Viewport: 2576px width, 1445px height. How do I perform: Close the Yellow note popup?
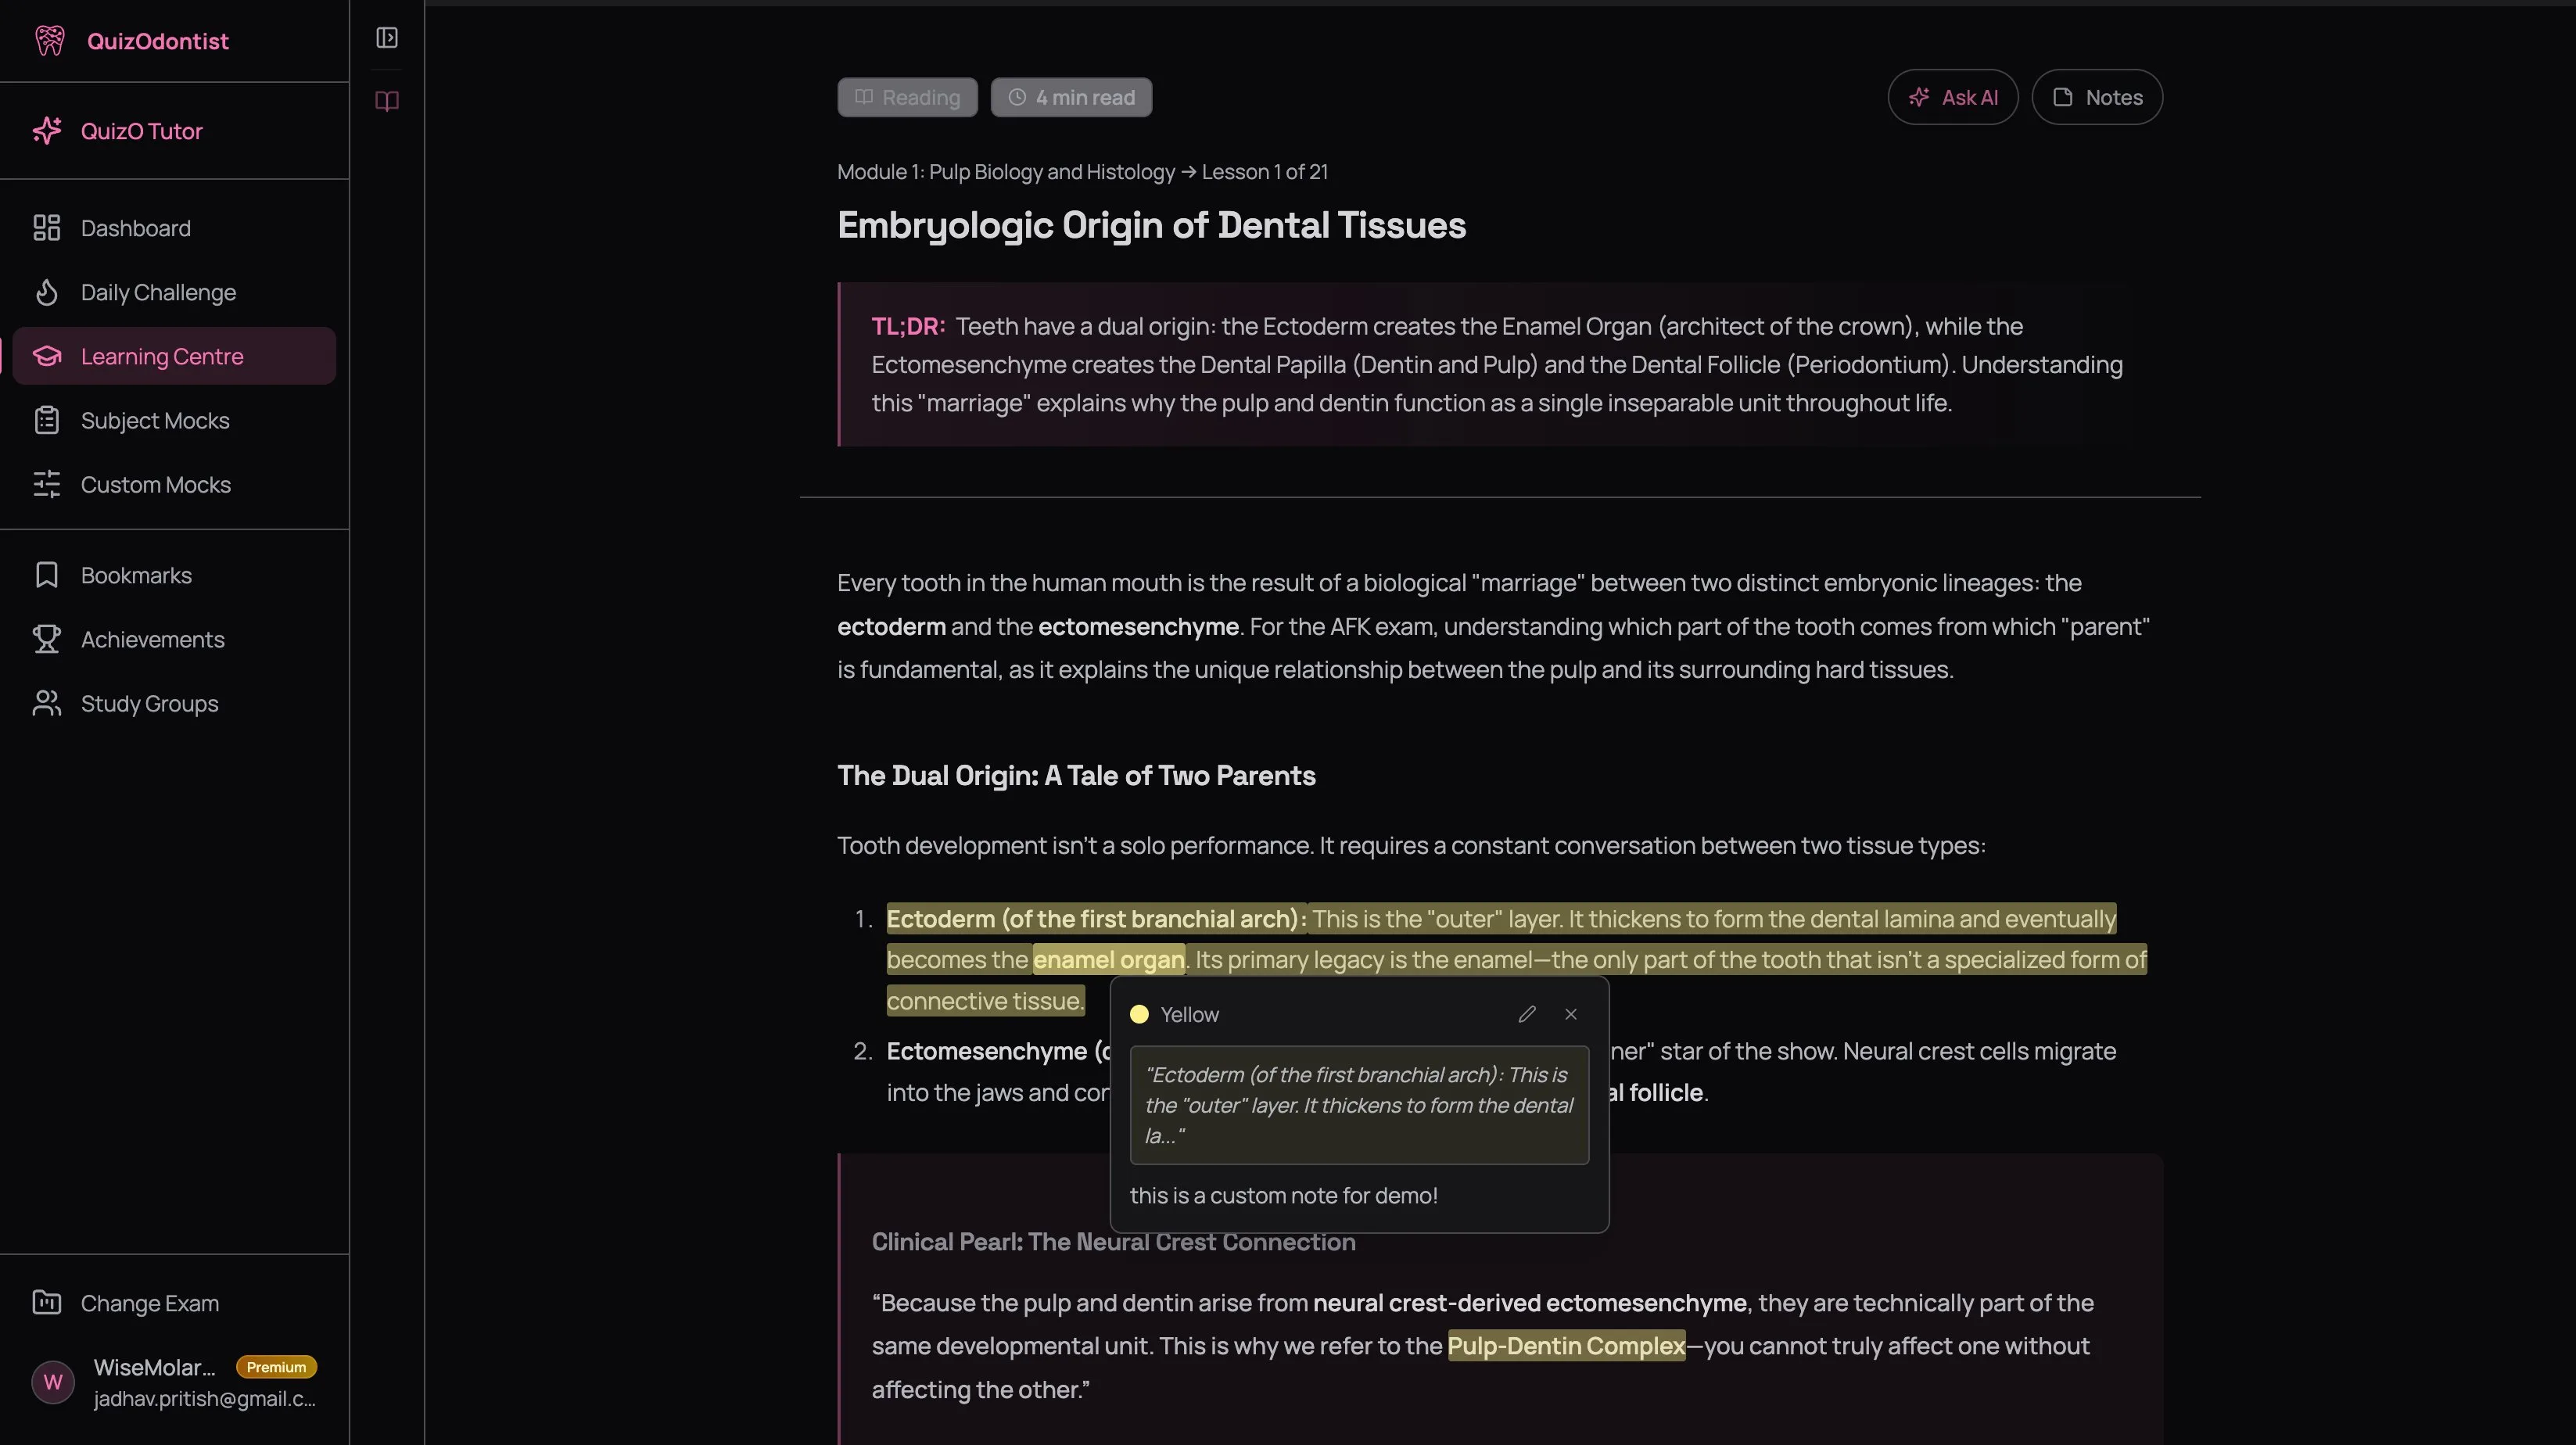pyautogui.click(x=1570, y=1013)
